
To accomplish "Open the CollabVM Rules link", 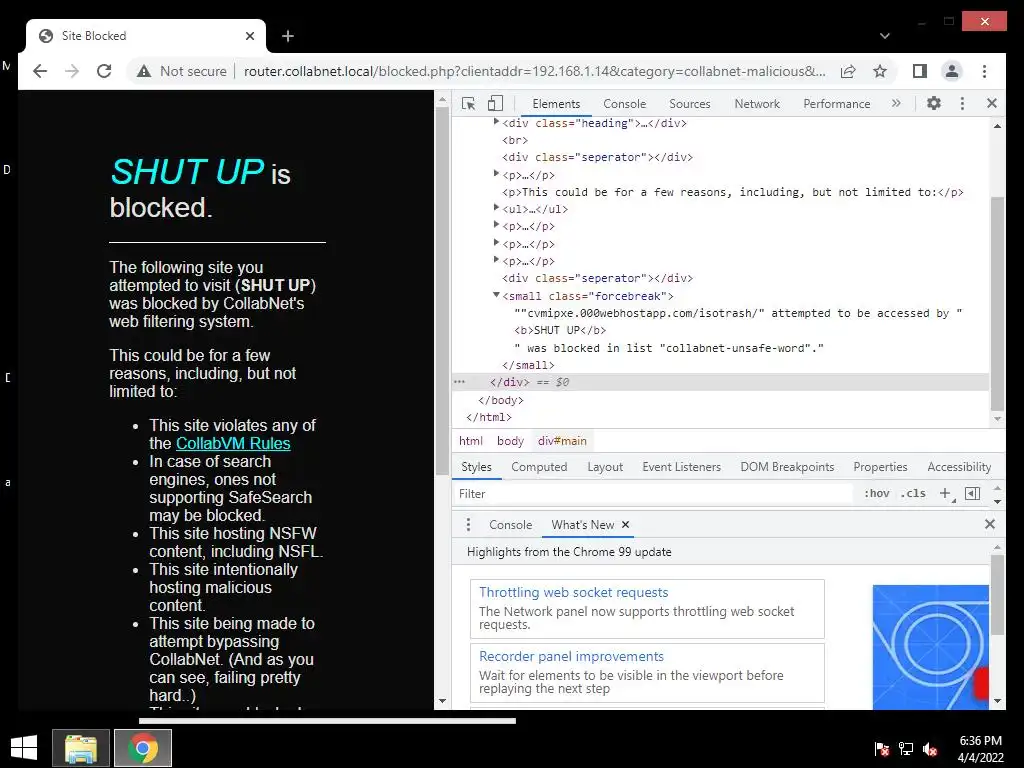I will click(x=233, y=443).
